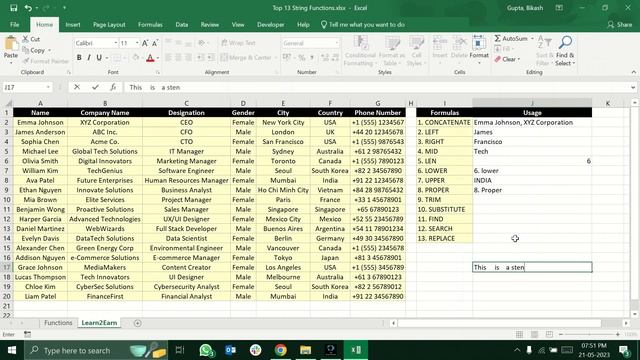Viewport: 640px width, 360px height.
Task: Add a new sheet with the plus icon
Action: click(x=138, y=323)
